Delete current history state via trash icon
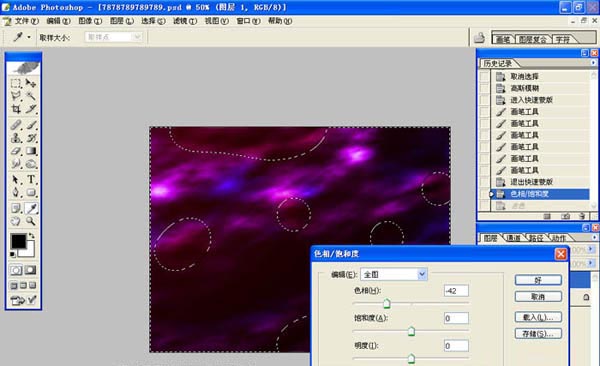This screenshot has width=600, height=366. (x=582, y=216)
